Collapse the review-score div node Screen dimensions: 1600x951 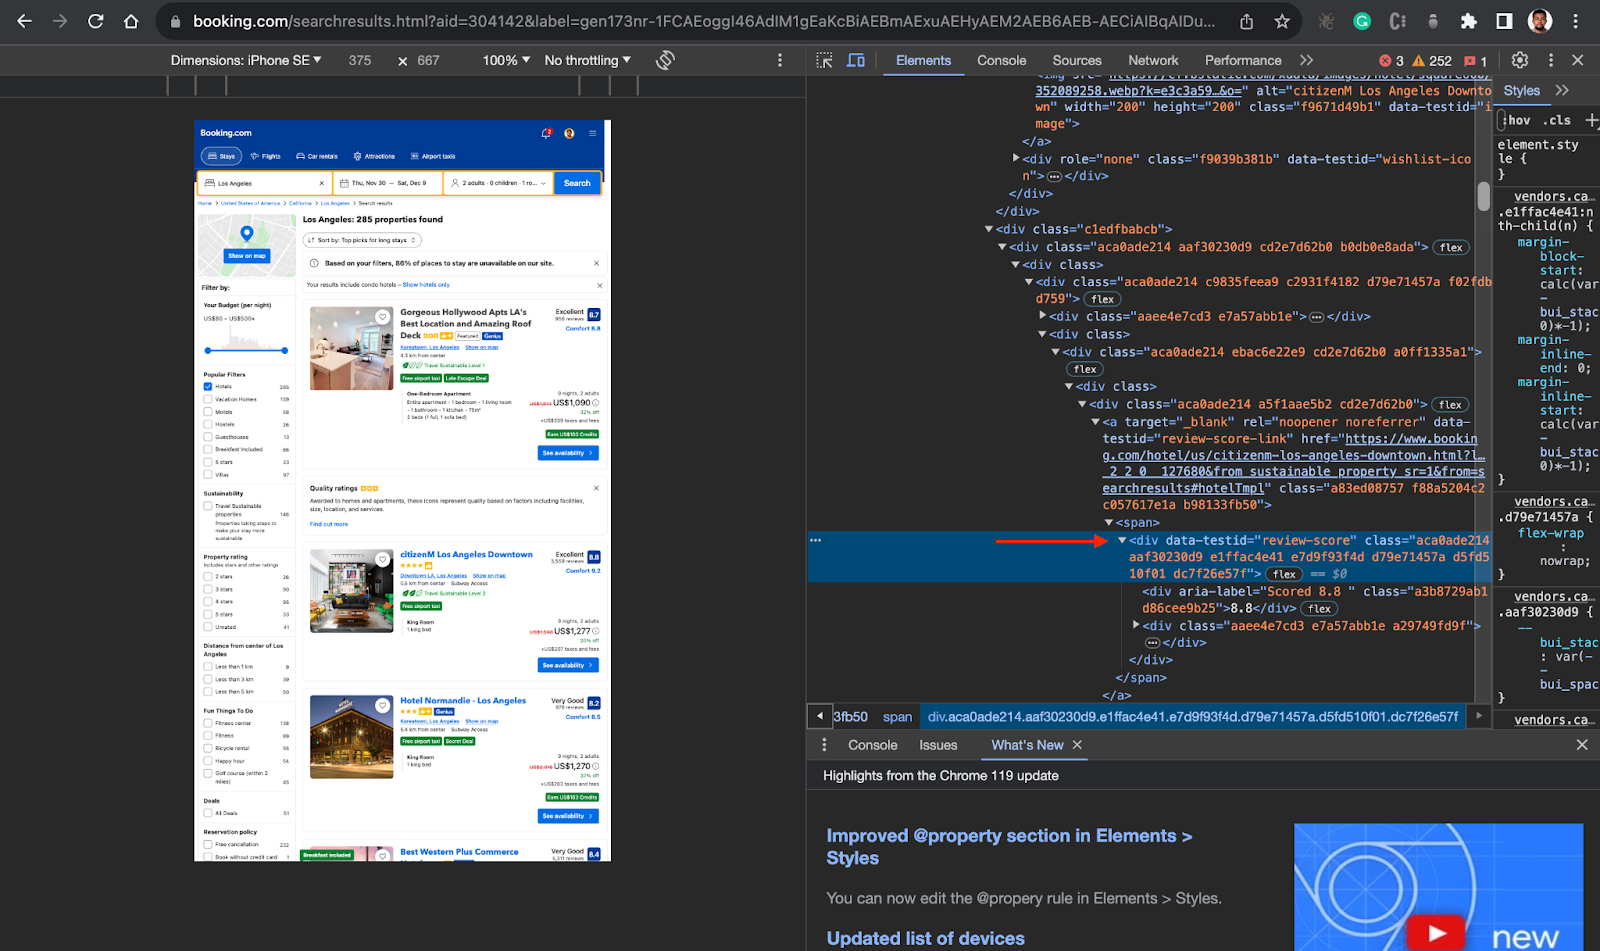click(1122, 540)
